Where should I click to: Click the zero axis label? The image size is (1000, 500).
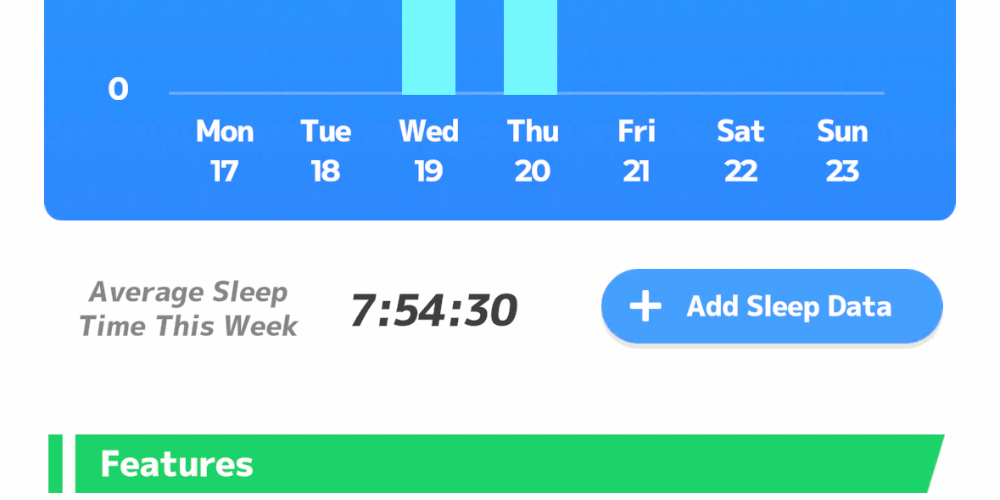click(x=118, y=91)
